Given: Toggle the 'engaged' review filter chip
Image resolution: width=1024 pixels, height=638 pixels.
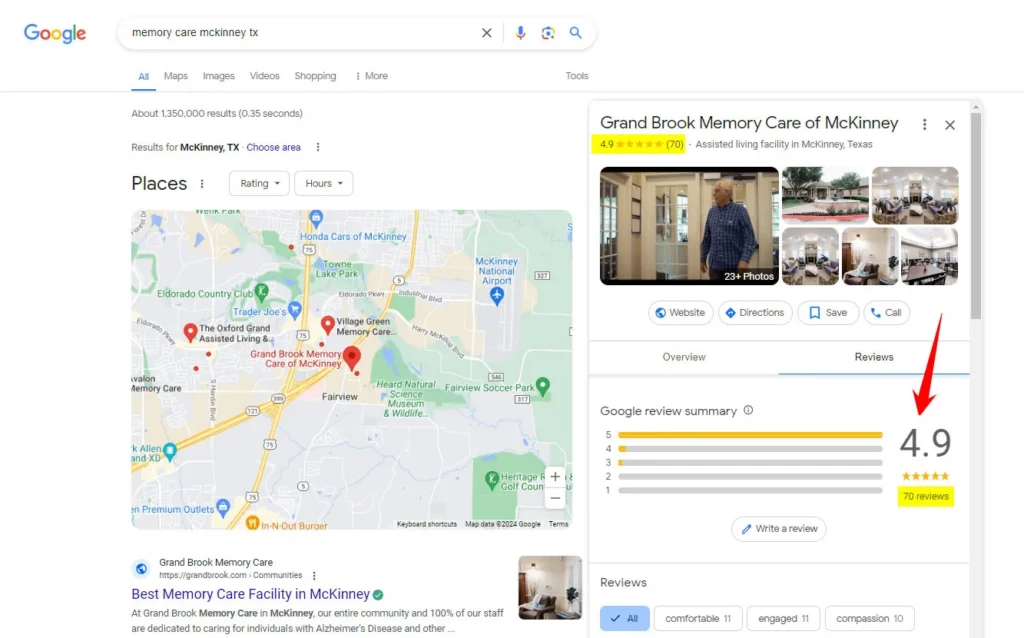Looking at the screenshot, I should 783,618.
